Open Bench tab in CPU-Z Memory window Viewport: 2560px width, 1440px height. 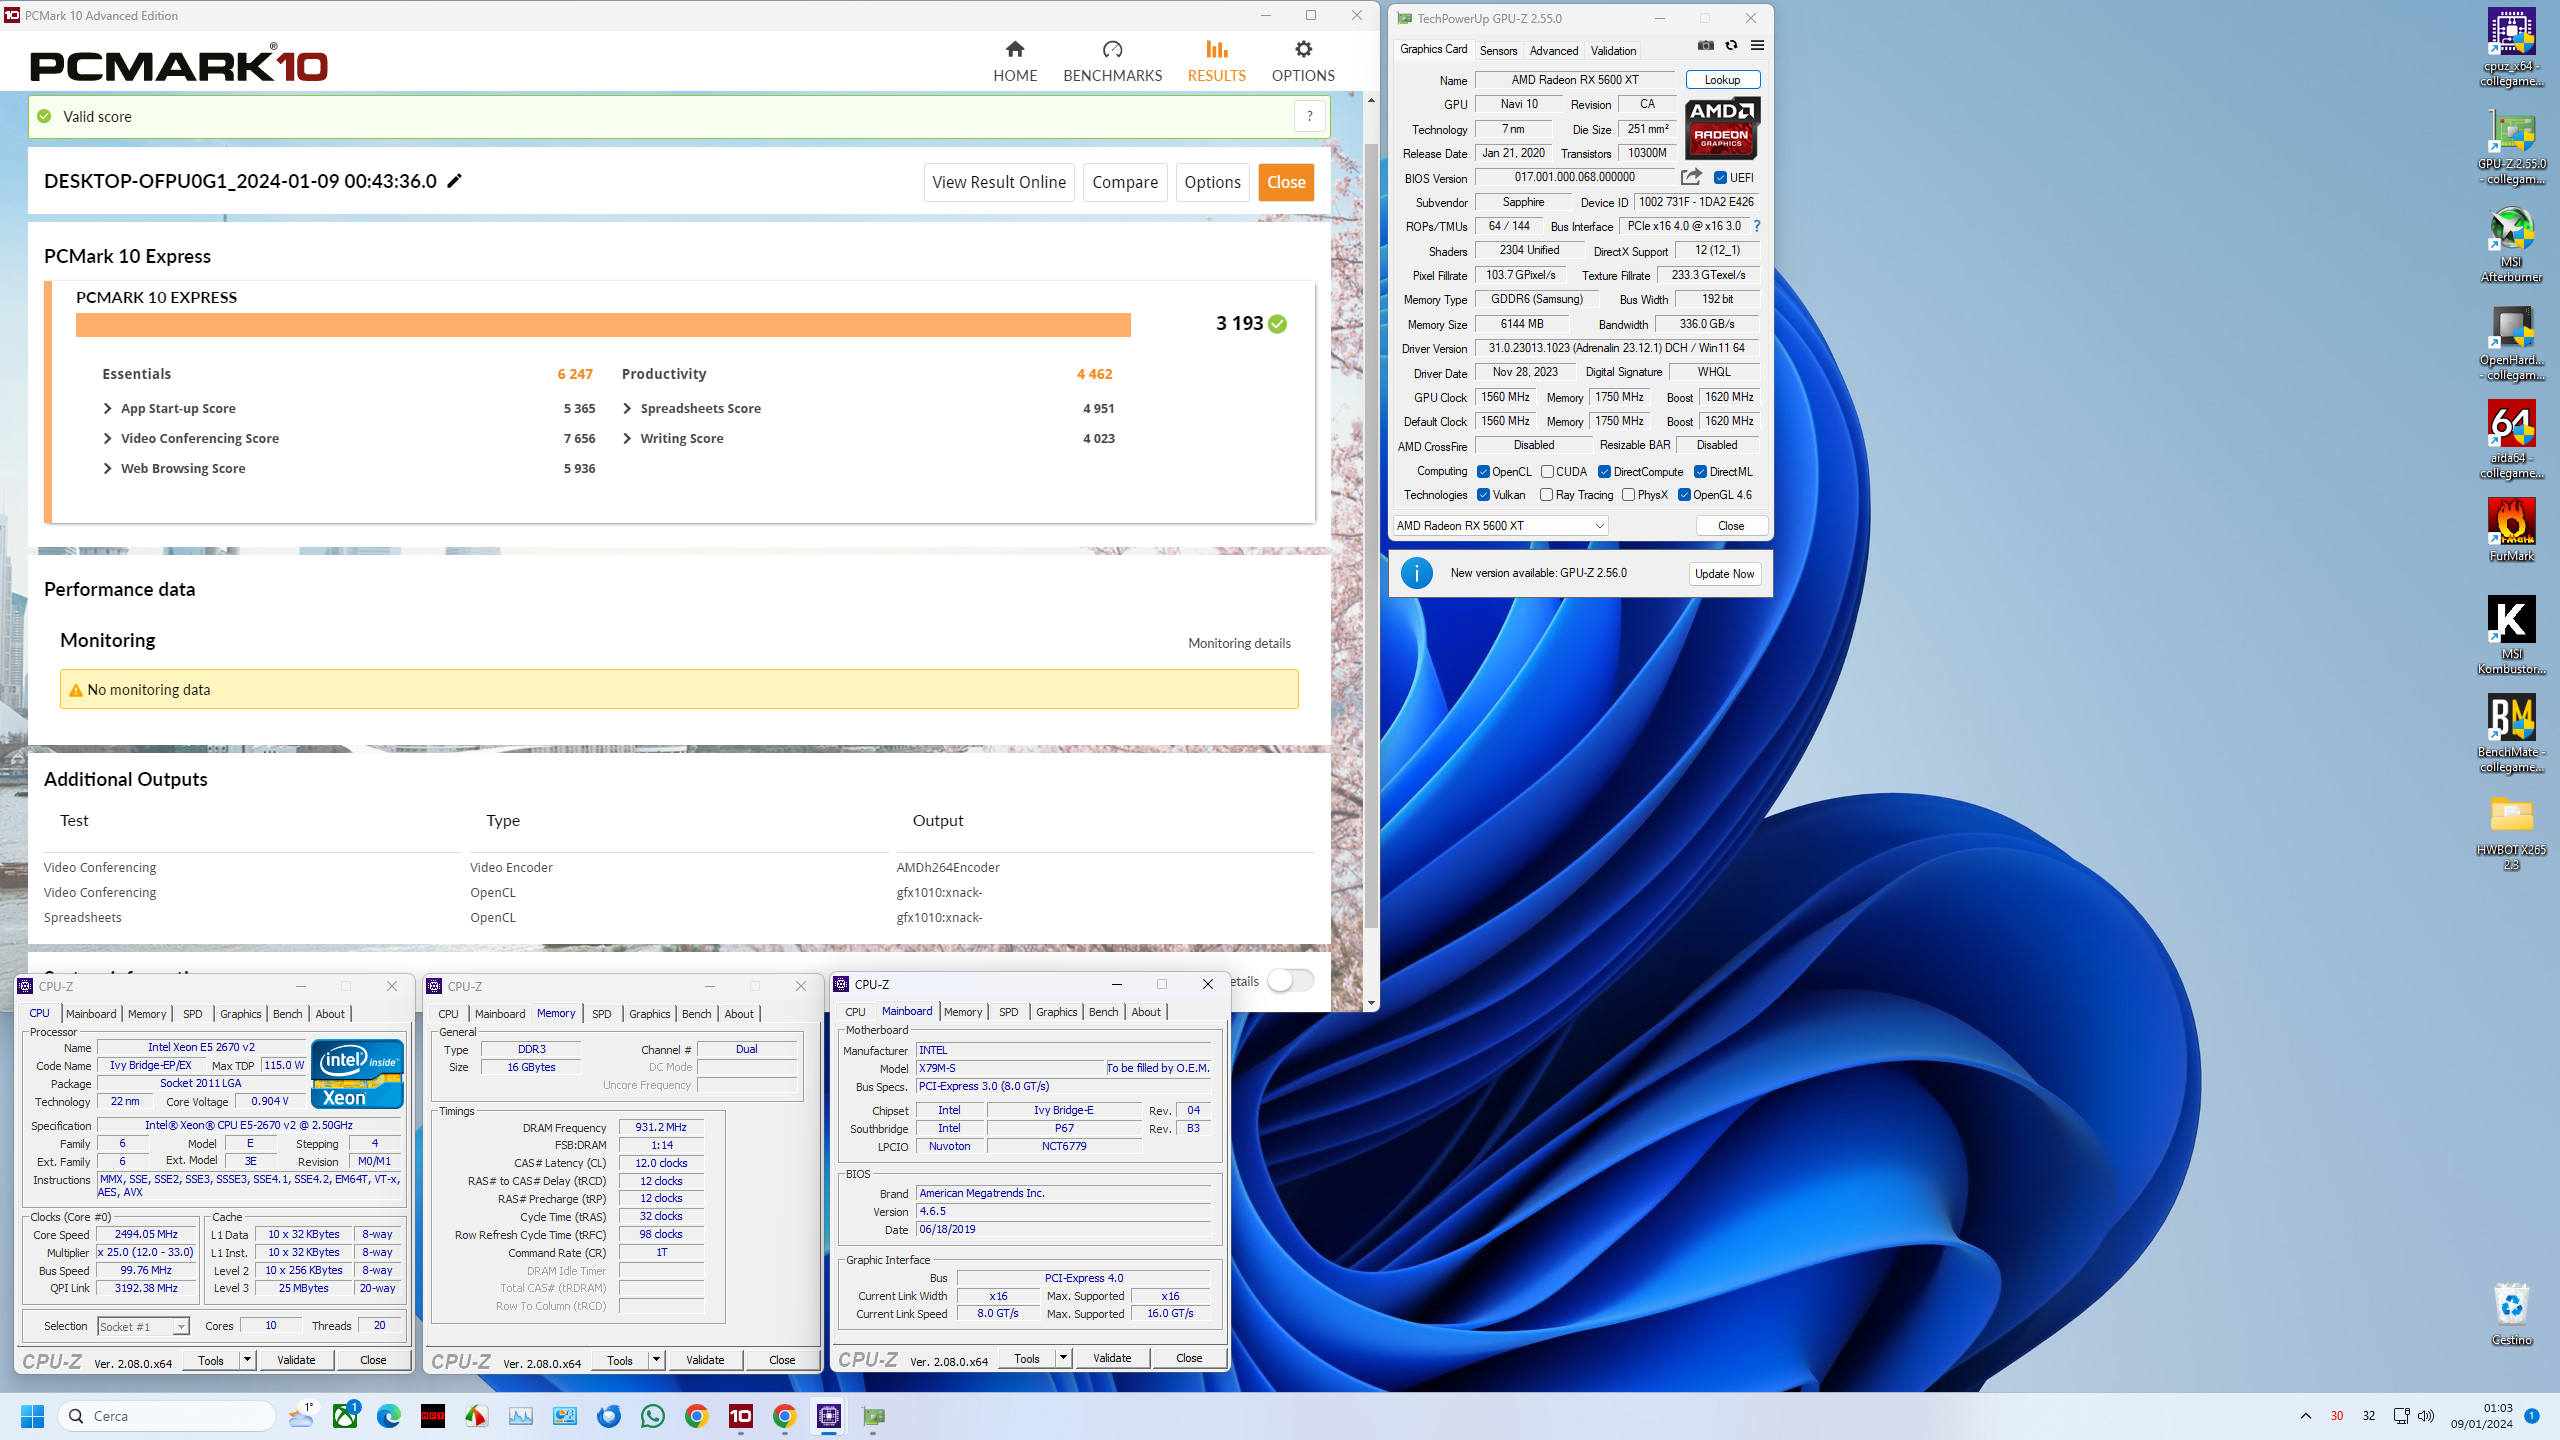pyautogui.click(x=696, y=1014)
